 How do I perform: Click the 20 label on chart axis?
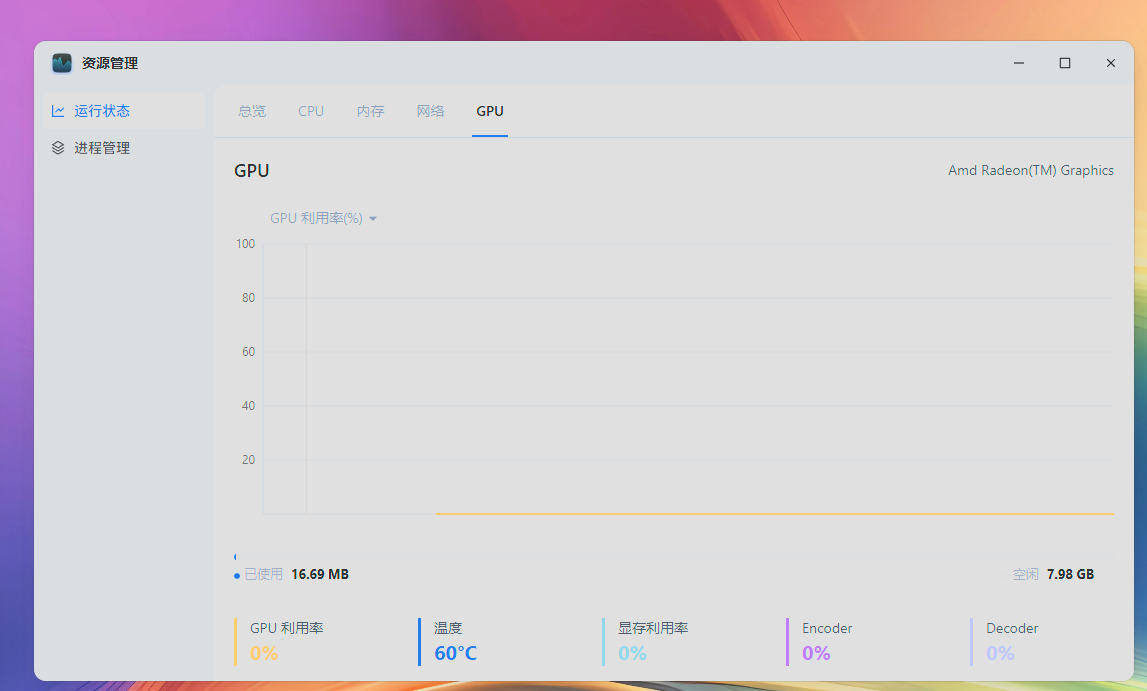click(x=249, y=460)
